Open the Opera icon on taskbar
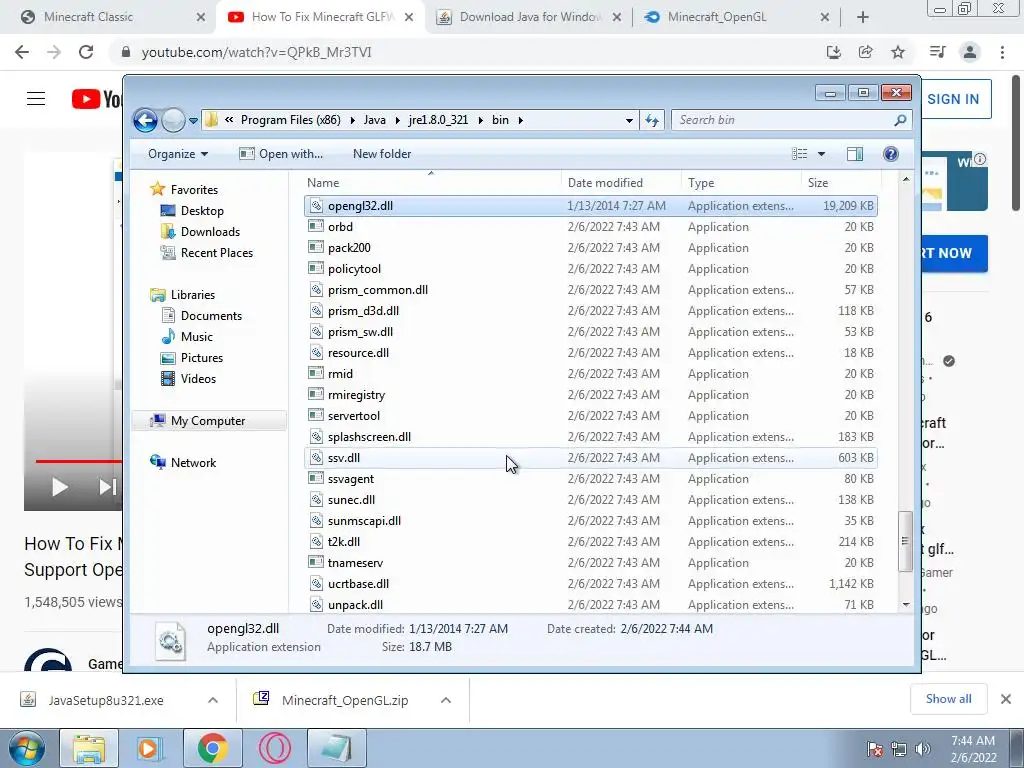This screenshot has width=1024, height=768. click(274, 748)
